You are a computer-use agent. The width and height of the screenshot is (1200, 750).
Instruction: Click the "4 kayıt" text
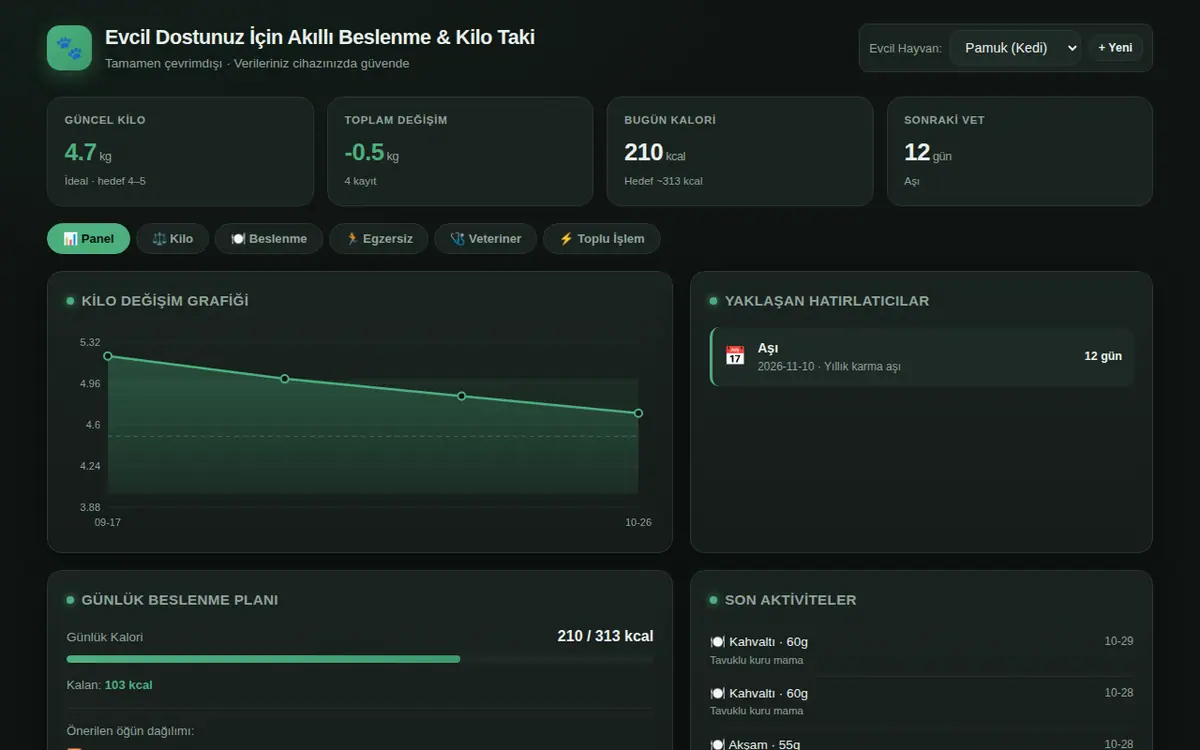click(361, 181)
